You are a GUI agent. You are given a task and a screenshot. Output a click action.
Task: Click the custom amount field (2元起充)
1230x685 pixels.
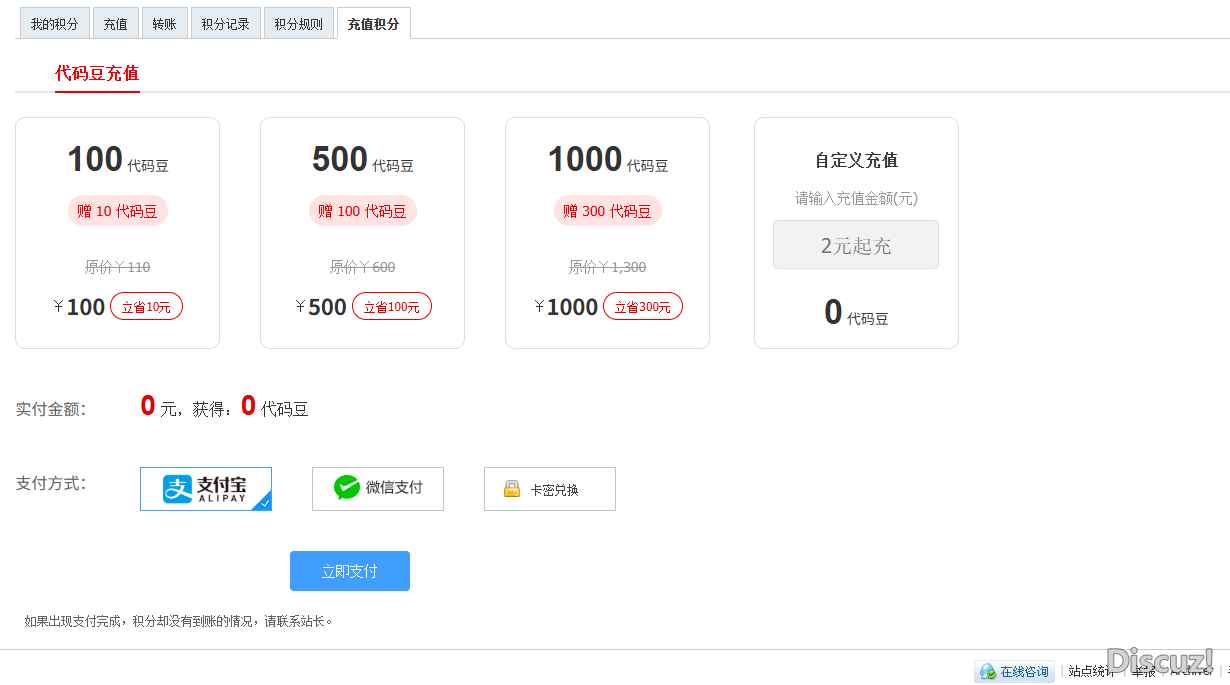[x=855, y=245]
